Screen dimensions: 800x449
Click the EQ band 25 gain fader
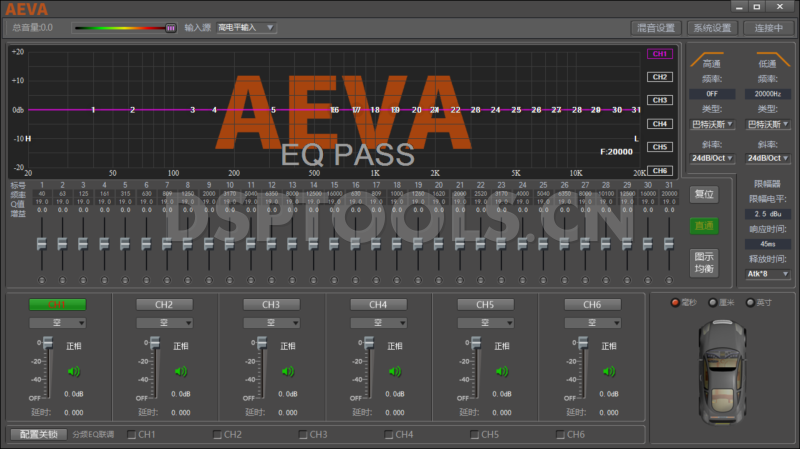543,244
